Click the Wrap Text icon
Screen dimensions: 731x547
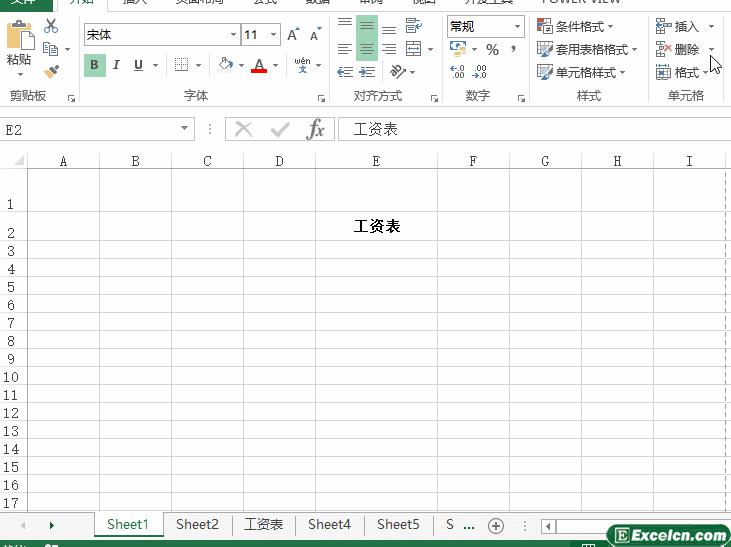pyautogui.click(x=414, y=26)
